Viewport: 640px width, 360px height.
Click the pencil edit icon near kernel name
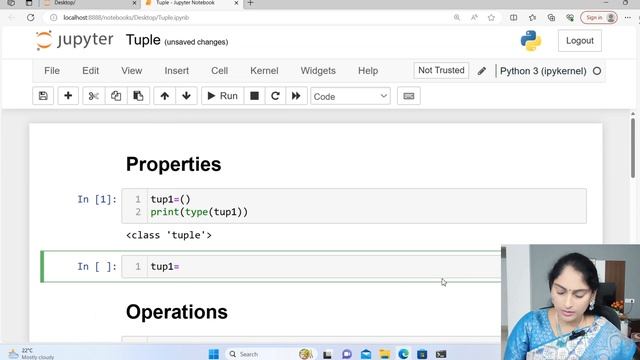click(x=482, y=71)
